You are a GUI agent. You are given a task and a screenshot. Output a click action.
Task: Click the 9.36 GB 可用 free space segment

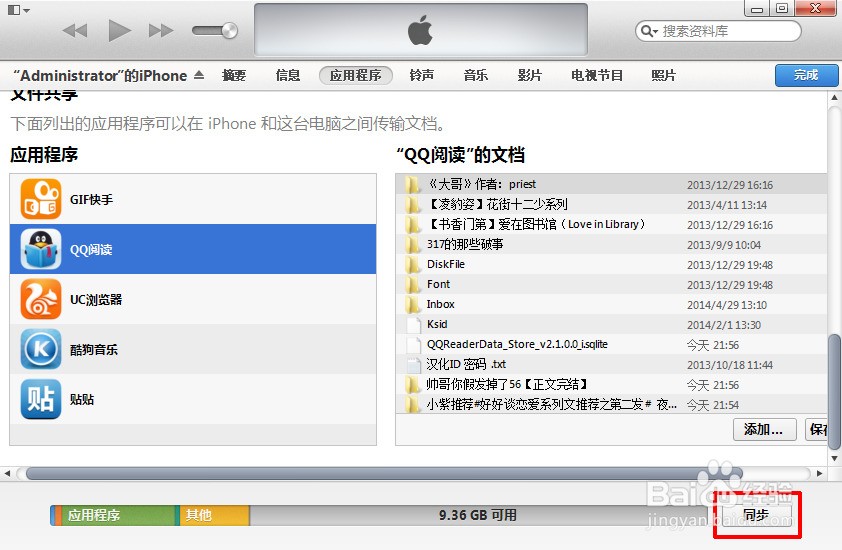[x=477, y=515]
